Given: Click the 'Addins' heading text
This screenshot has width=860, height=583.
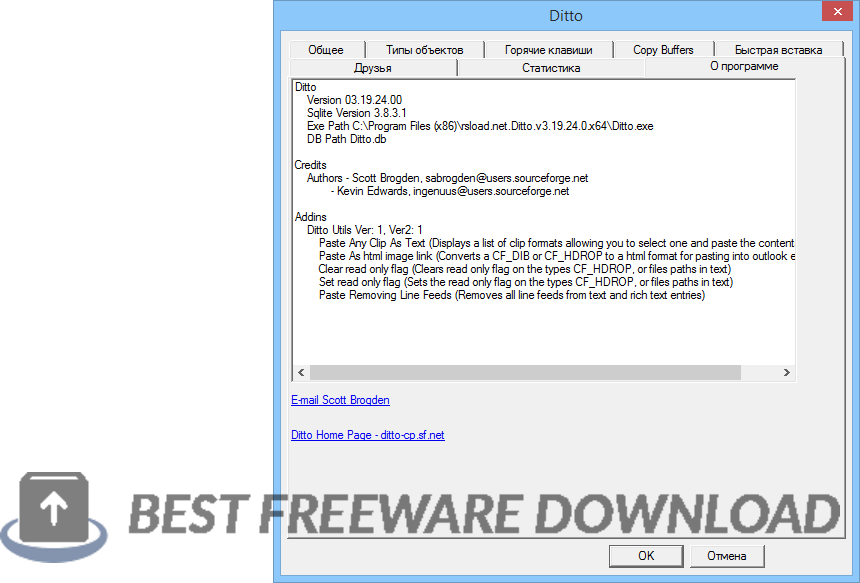Looking at the screenshot, I should 310,217.
